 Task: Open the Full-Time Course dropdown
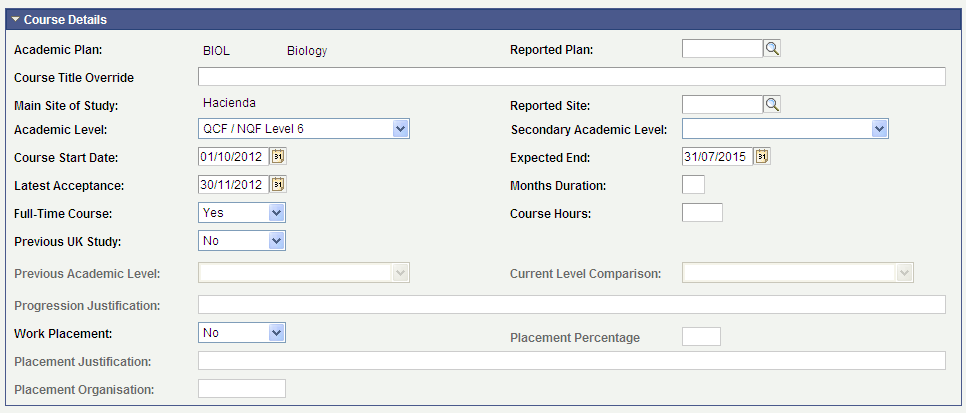tap(277, 212)
